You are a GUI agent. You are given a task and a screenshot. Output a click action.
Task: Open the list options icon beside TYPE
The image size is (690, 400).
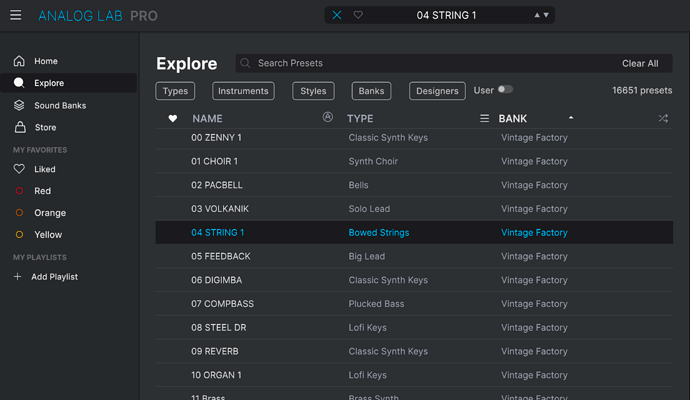pyautogui.click(x=484, y=118)
